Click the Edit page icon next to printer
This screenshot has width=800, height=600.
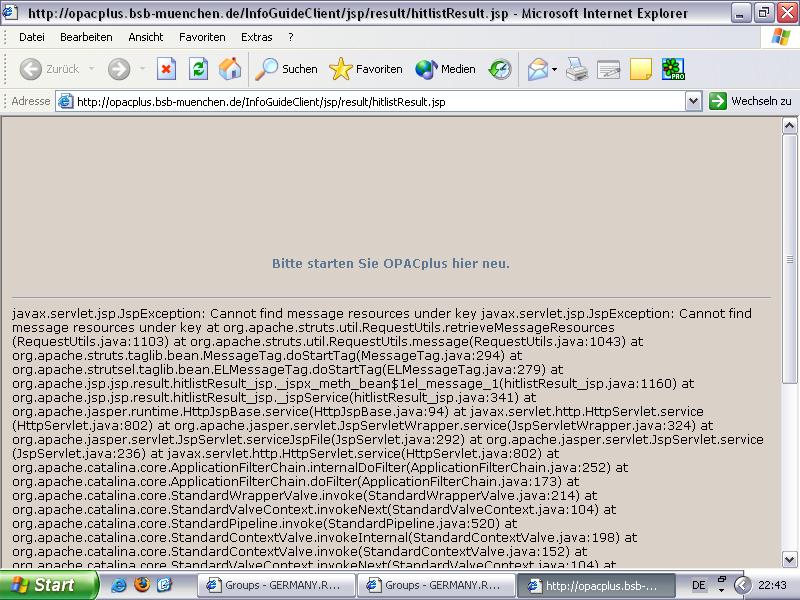point(608,69)
